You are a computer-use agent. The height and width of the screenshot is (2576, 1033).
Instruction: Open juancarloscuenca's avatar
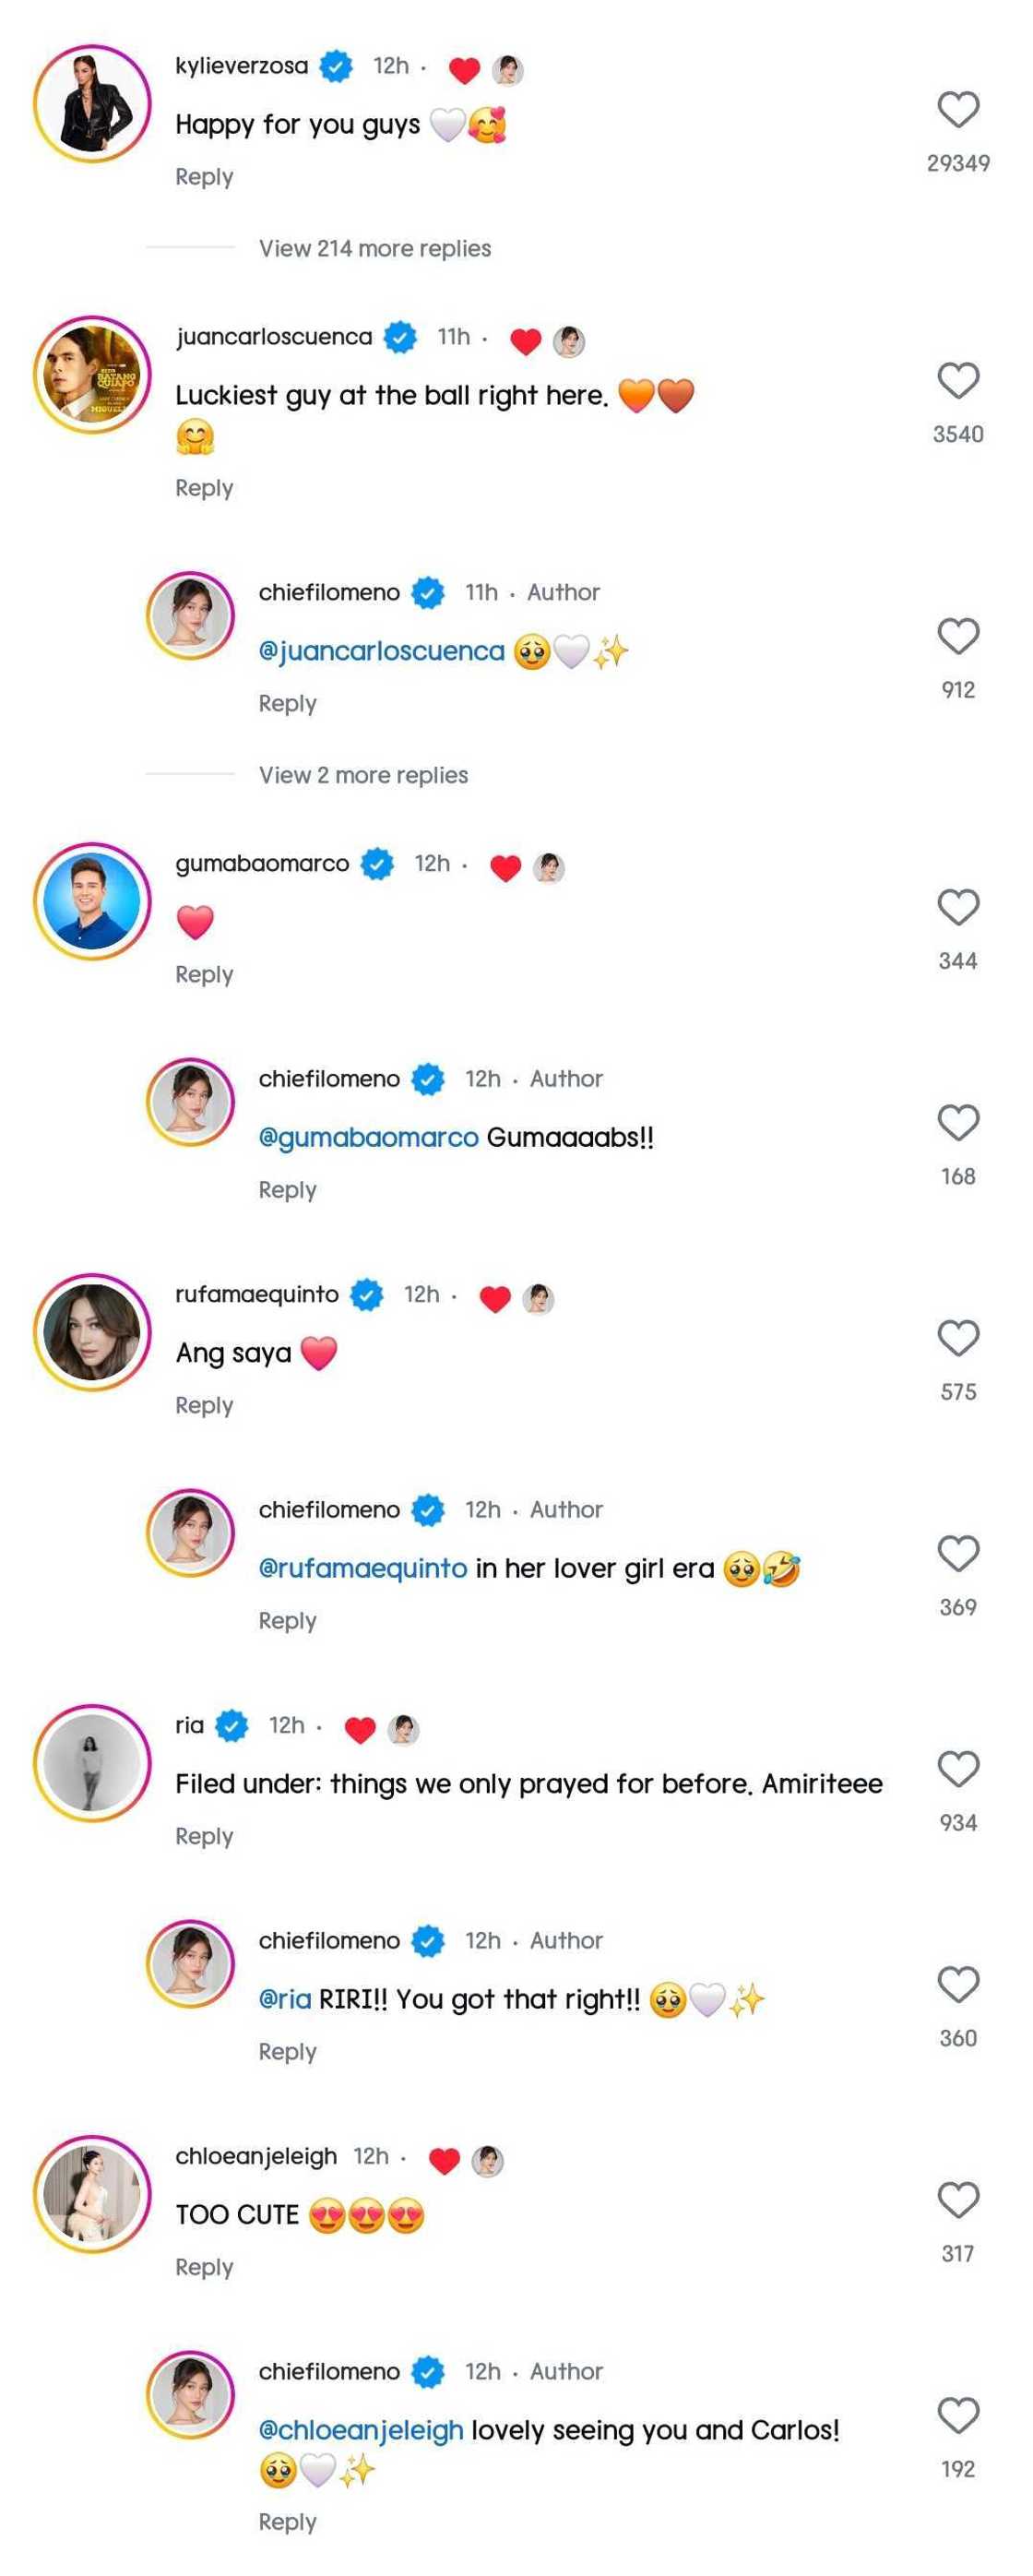tap(92, 374)
